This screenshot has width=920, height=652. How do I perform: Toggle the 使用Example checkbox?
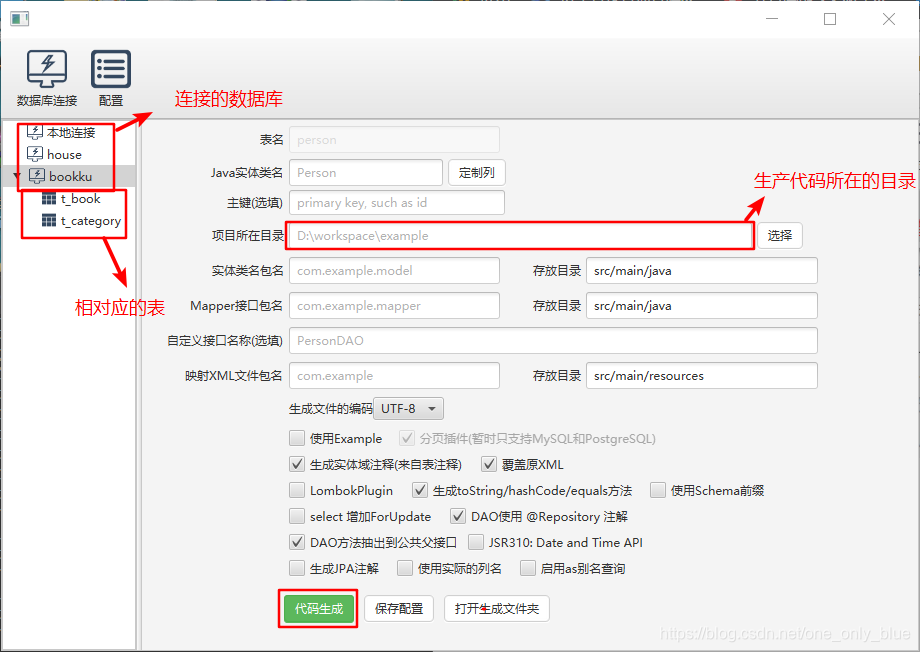[297, 438]
